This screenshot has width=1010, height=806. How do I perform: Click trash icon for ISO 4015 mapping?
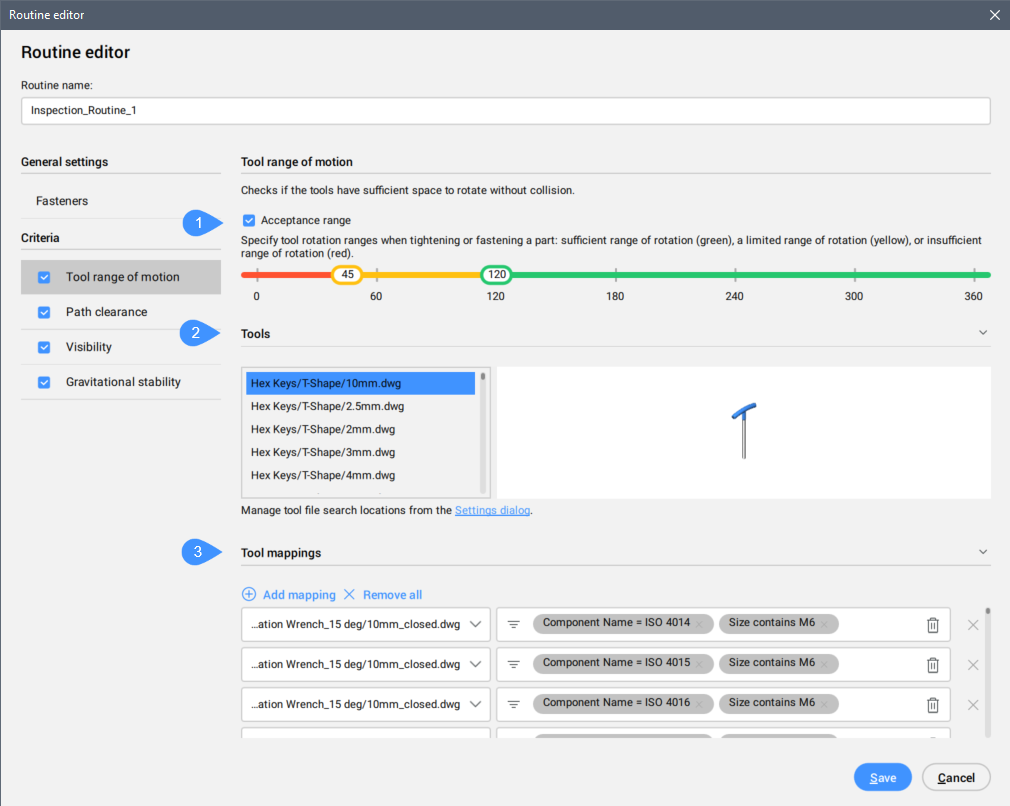(x=932, y=665)
